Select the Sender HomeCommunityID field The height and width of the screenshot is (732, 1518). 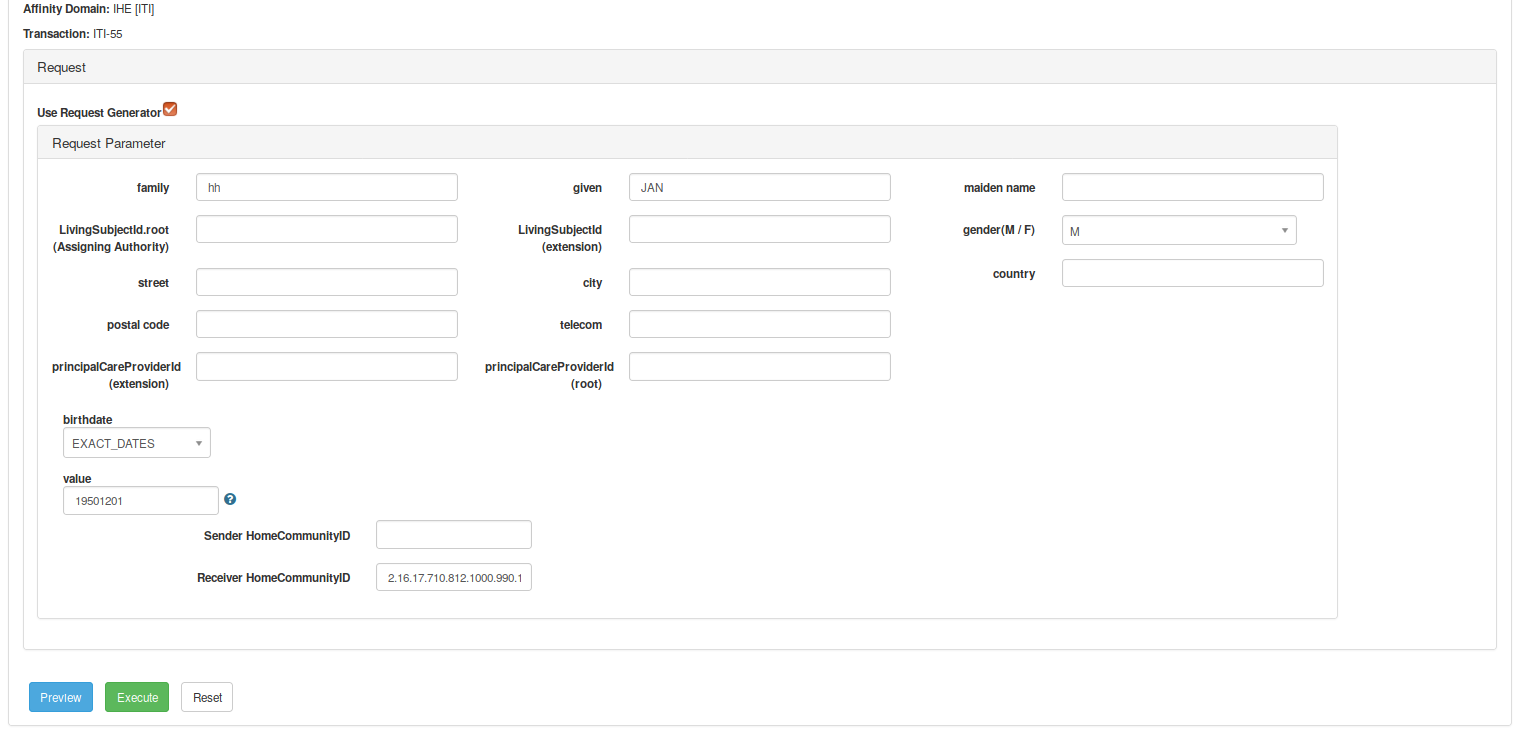tap(453, 535)
